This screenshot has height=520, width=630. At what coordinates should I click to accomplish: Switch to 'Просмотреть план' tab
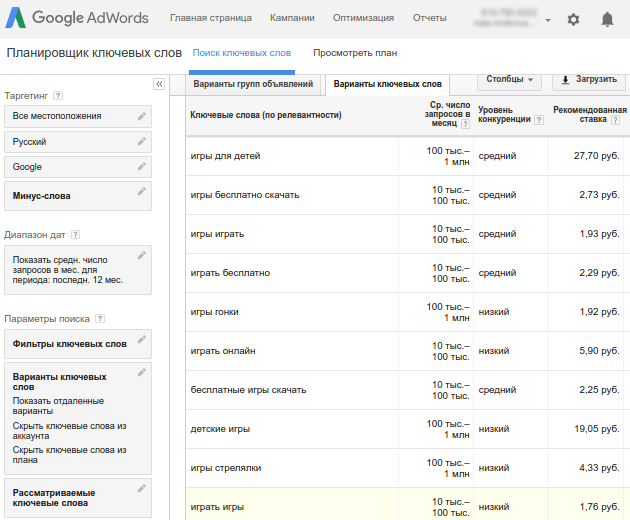tap(355, 53)
